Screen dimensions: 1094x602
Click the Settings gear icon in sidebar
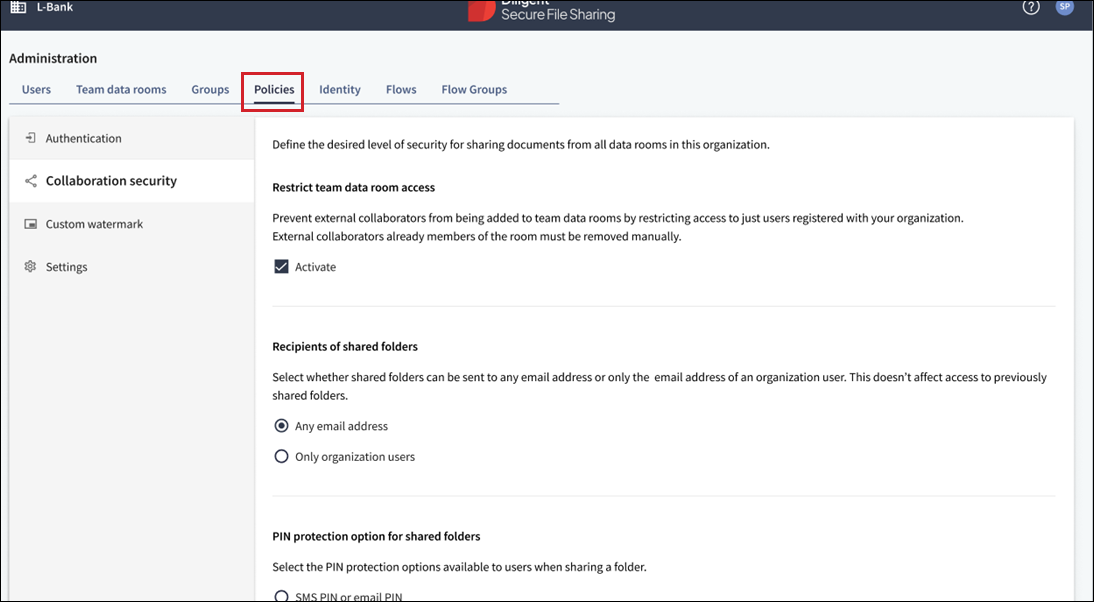pyautogui.click(x=30, y=267)
